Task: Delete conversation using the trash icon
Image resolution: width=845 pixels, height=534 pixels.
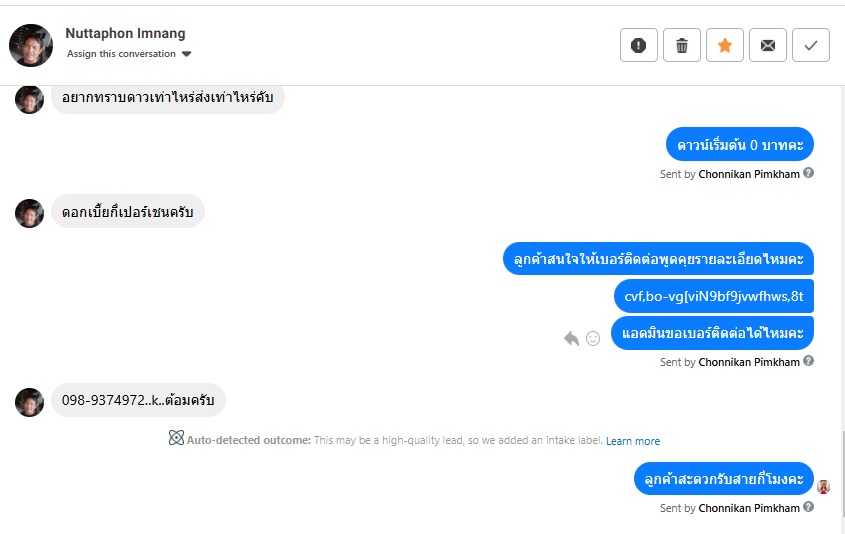Action: (682, 46)
